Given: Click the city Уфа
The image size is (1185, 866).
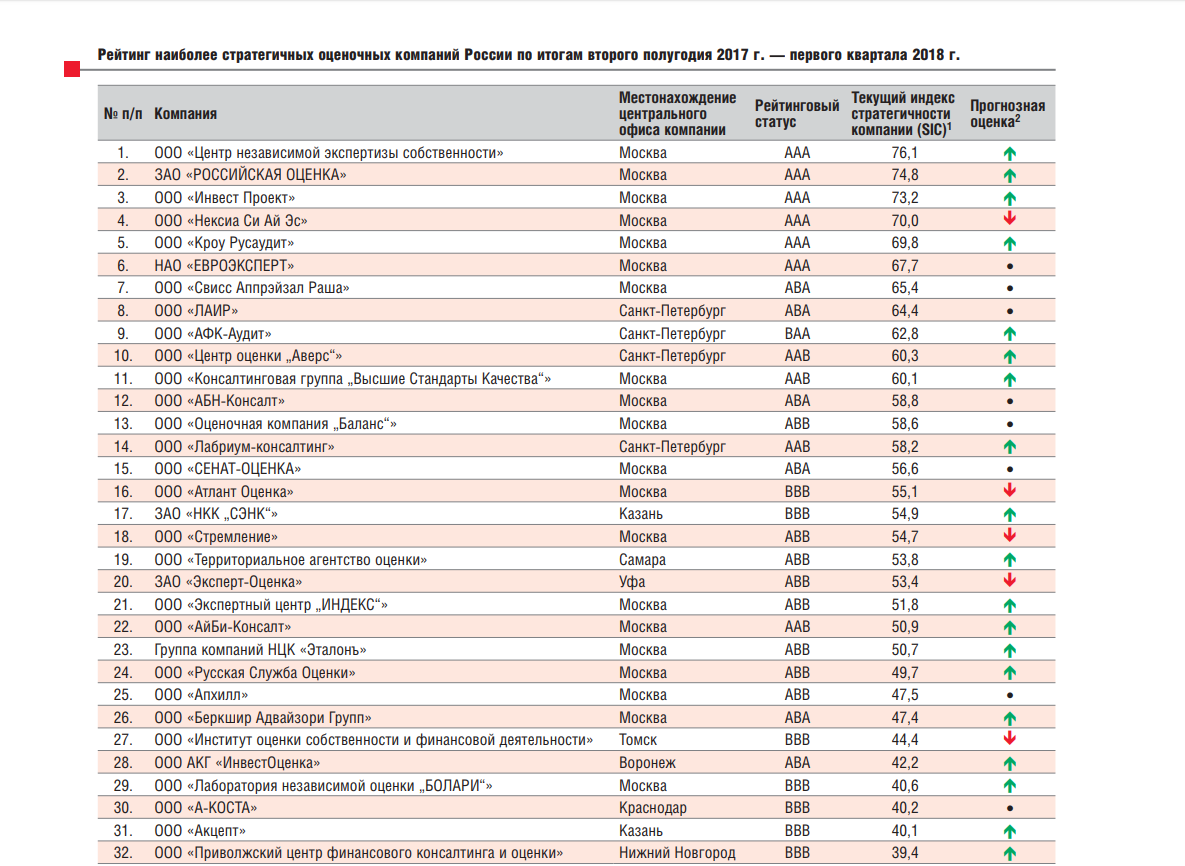Looking at the screenshot, I should (632, 582).
